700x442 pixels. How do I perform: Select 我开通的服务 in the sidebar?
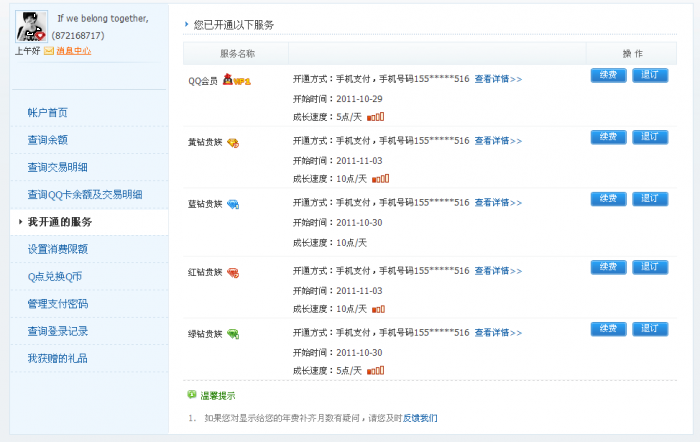tap(60, 222)
